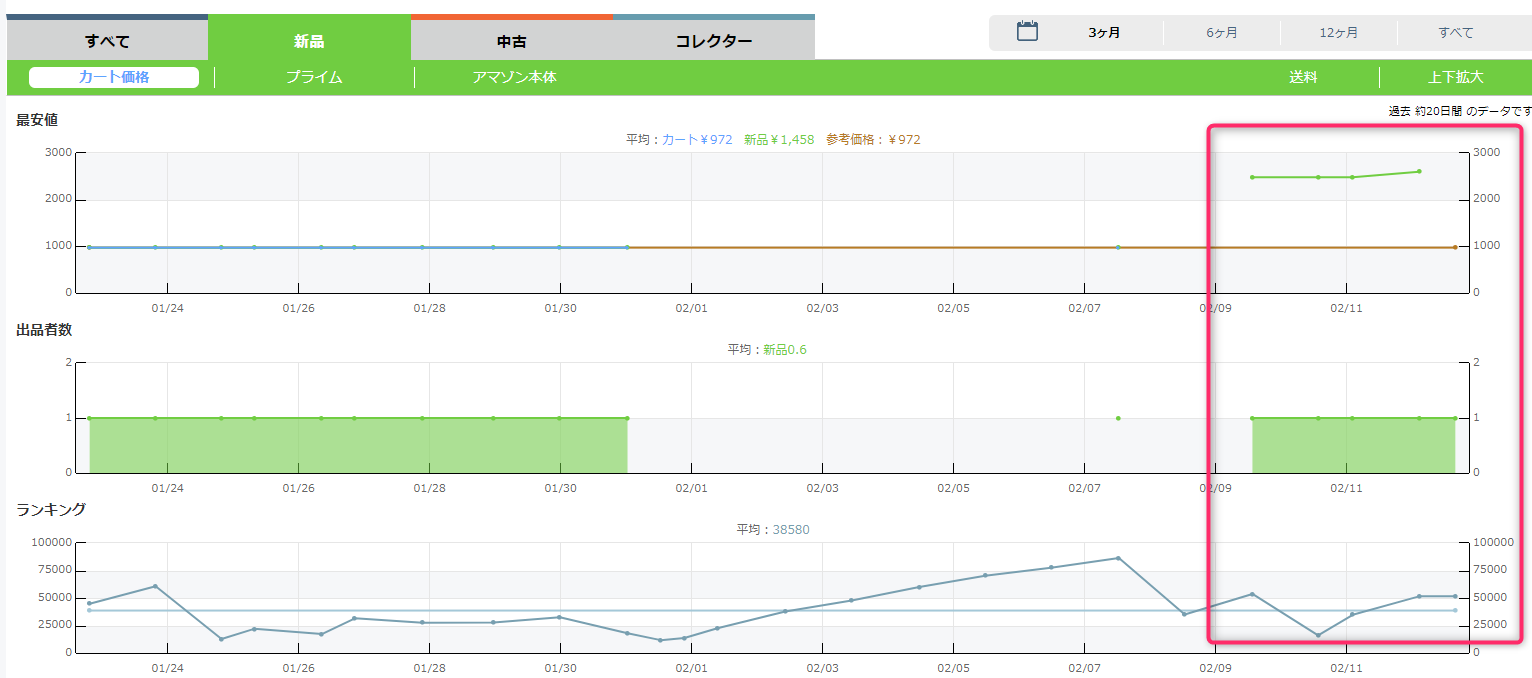Select the gray すべて tab beside 新品

[x=107, y=41]
